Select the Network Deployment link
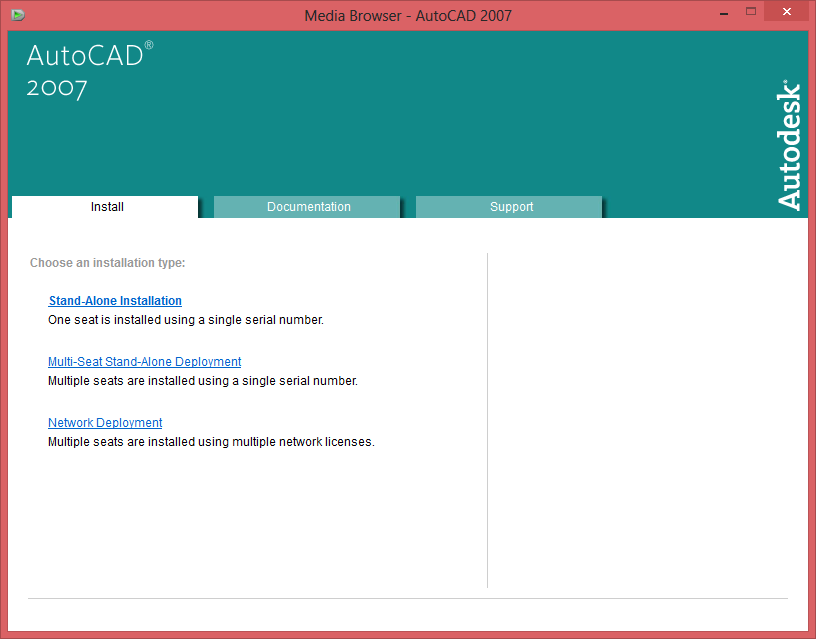This screenshot has height=639, width=816. [x=105, y=423]
